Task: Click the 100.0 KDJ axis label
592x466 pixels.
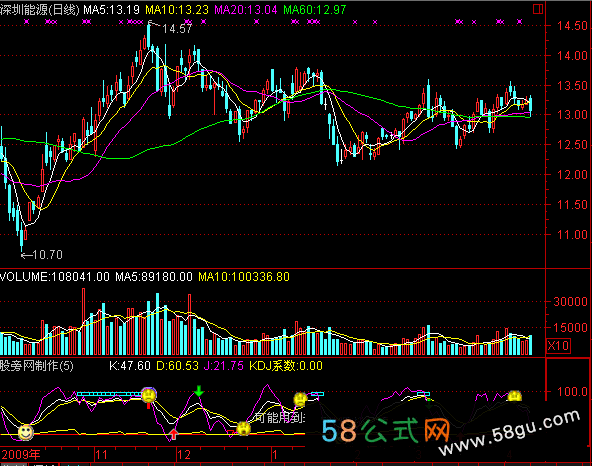Action: pyautogui.click(x=572, y=392)
